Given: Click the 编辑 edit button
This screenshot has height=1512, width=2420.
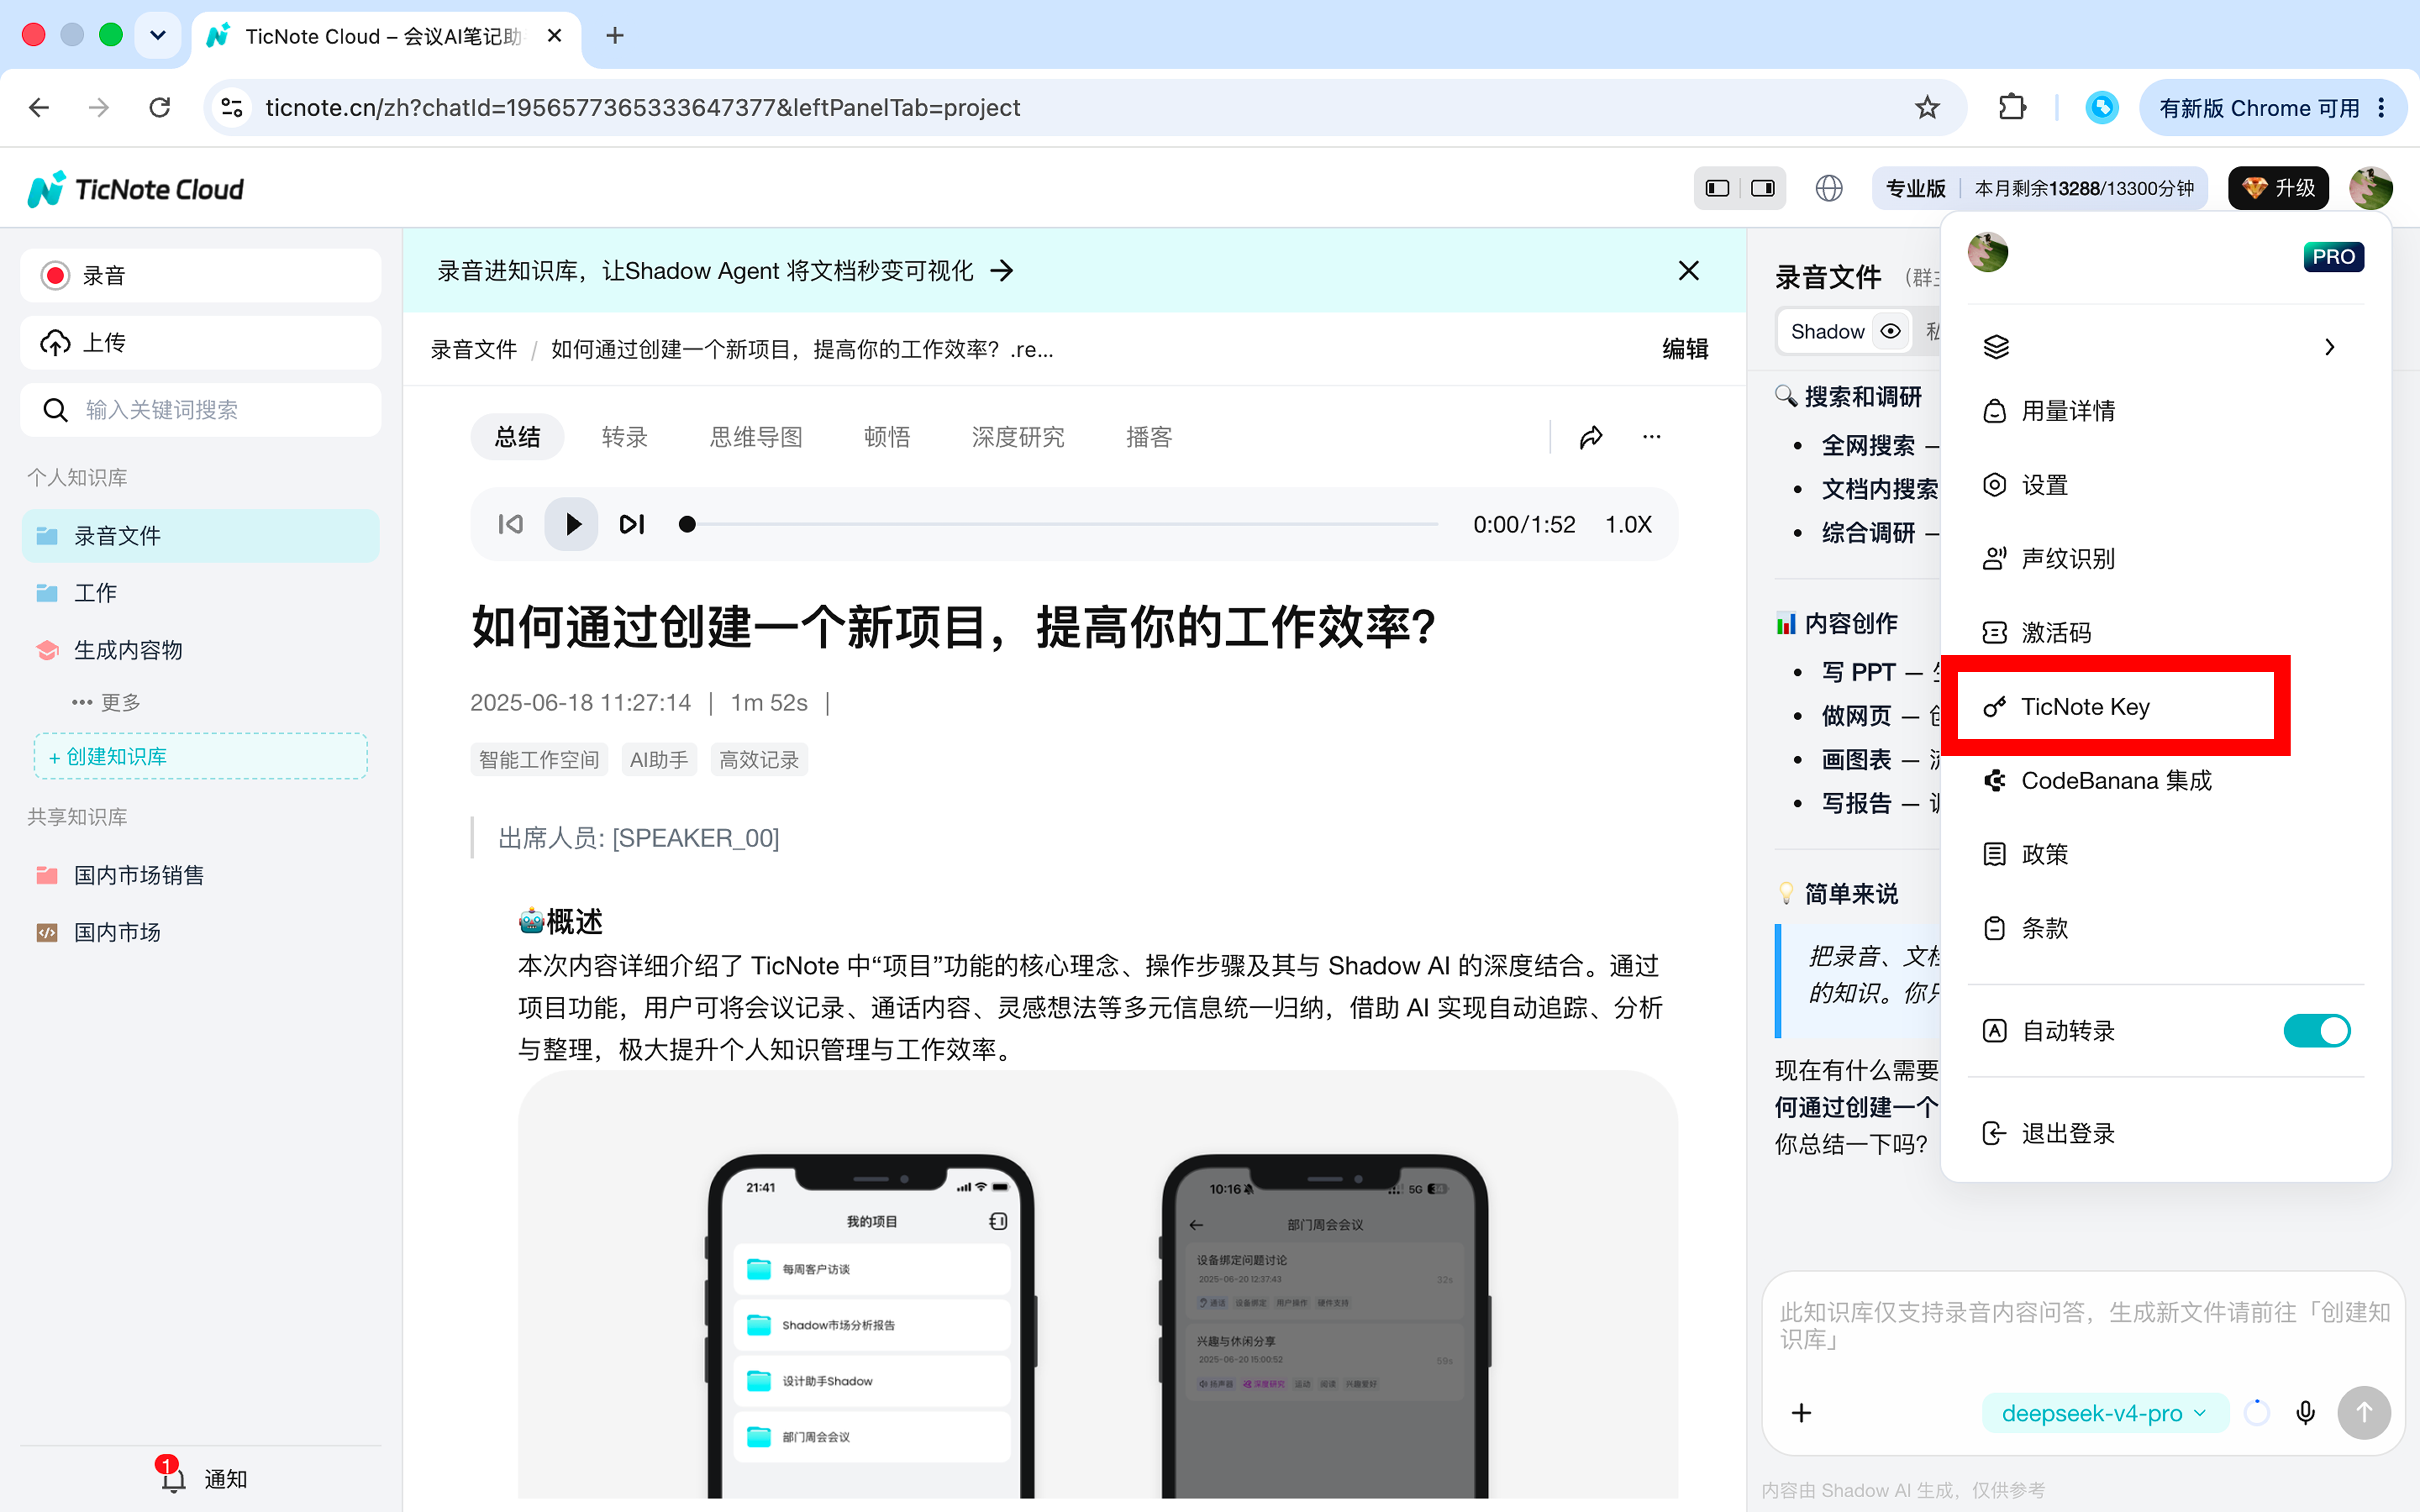Looking at the screenshot, I should click(1685, 348).
